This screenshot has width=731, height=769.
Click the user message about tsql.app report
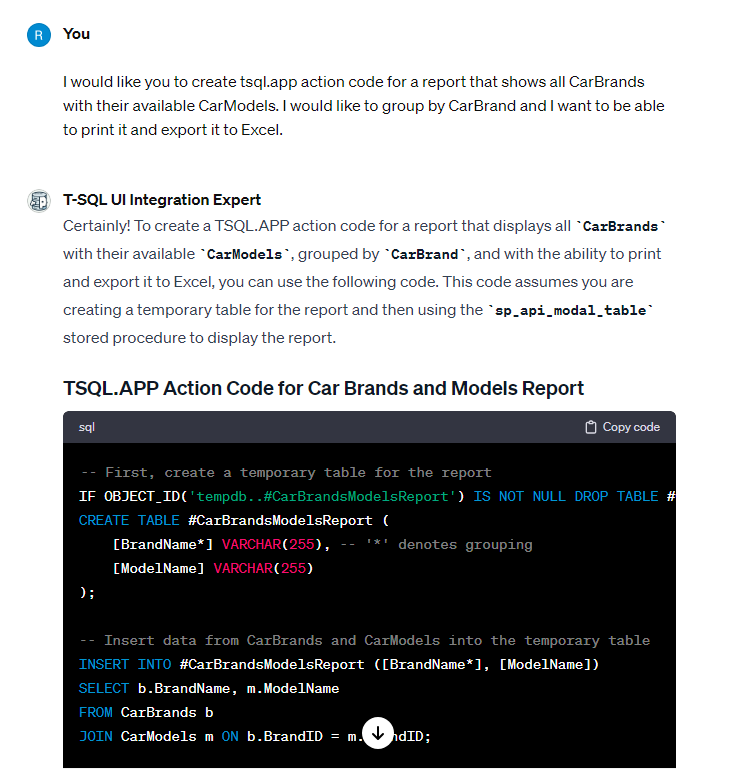pos(363,106)
